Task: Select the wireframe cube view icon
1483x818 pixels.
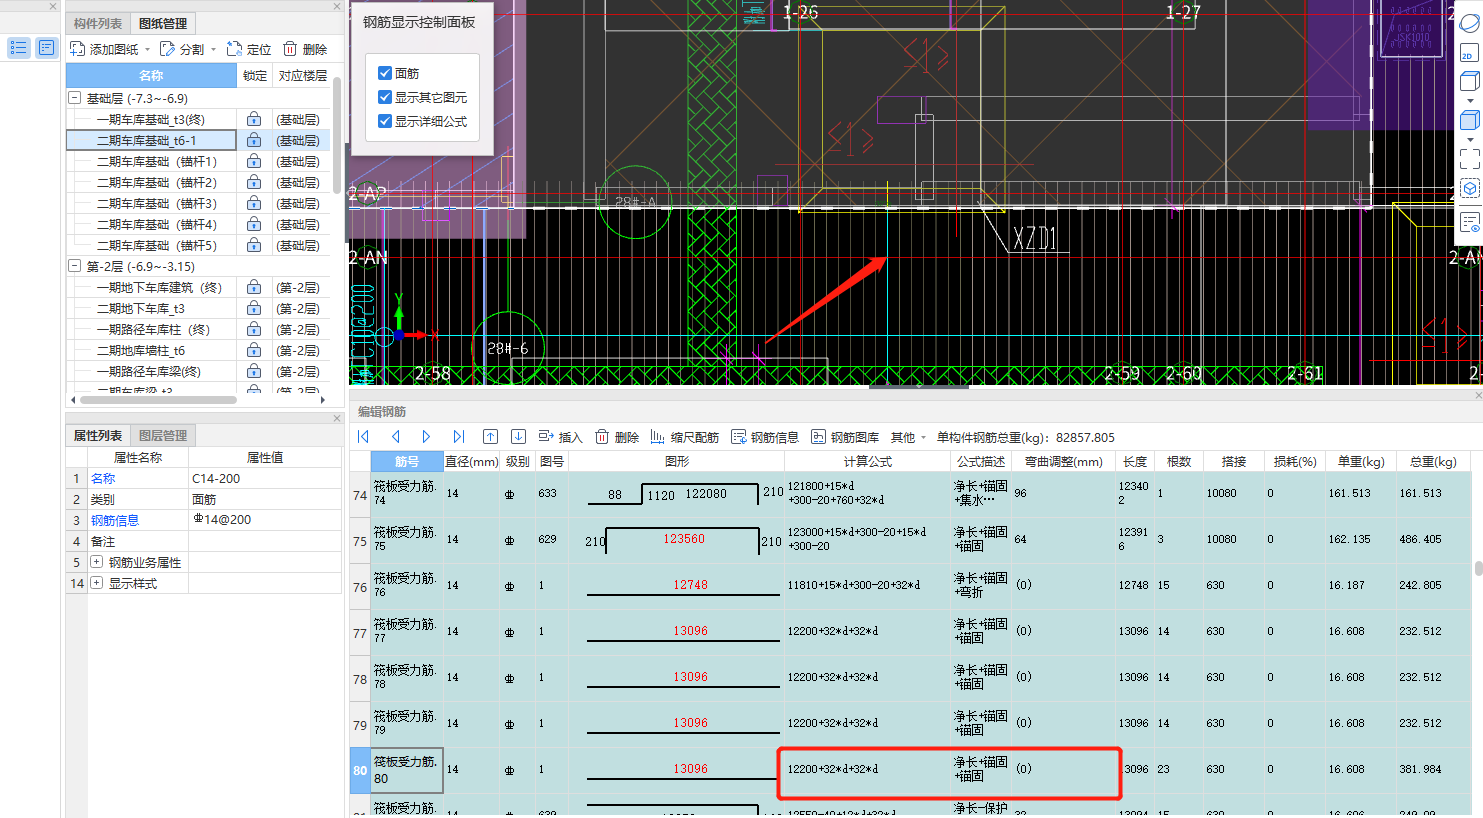Action: coord(1469,82)
